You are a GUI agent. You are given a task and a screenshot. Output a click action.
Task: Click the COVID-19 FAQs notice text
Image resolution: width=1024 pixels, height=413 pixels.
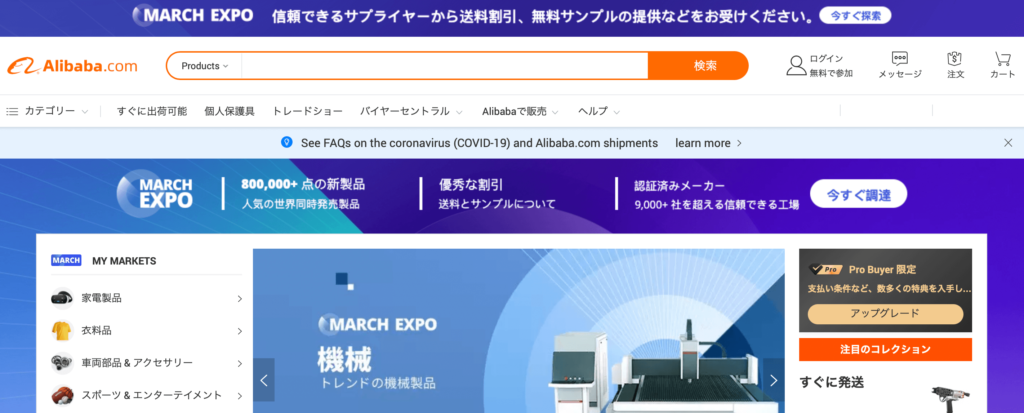(x=479, y=142)
